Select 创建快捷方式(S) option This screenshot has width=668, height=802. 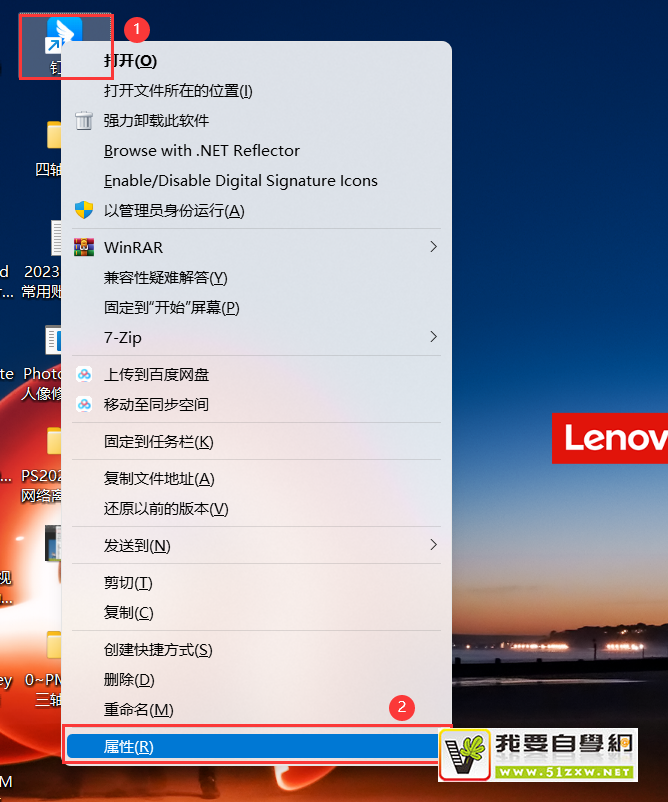coord(158,650)
